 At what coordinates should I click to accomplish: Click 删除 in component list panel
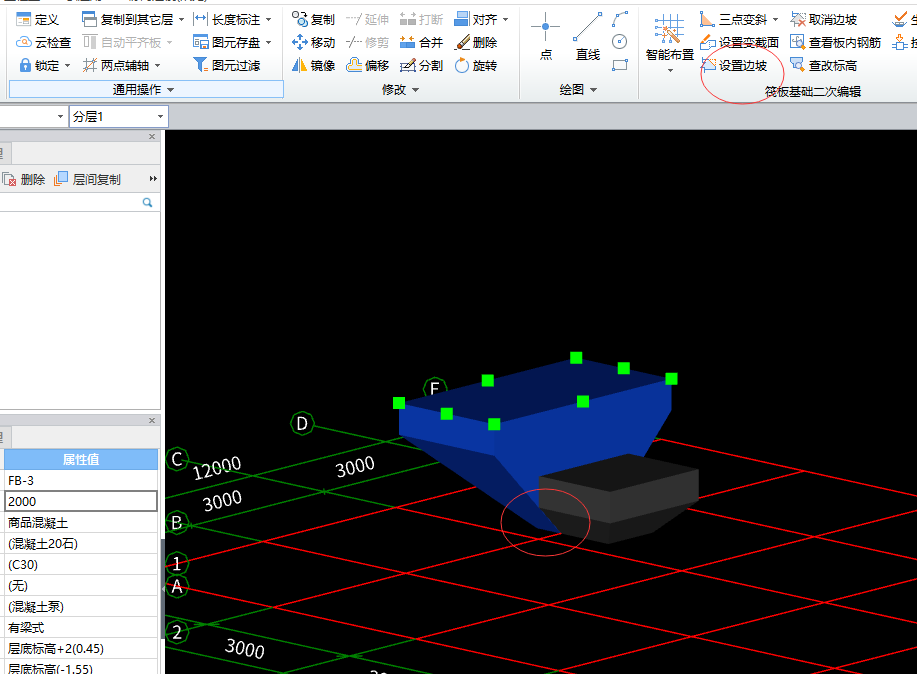pyautogui.click(x=24, y=180)
